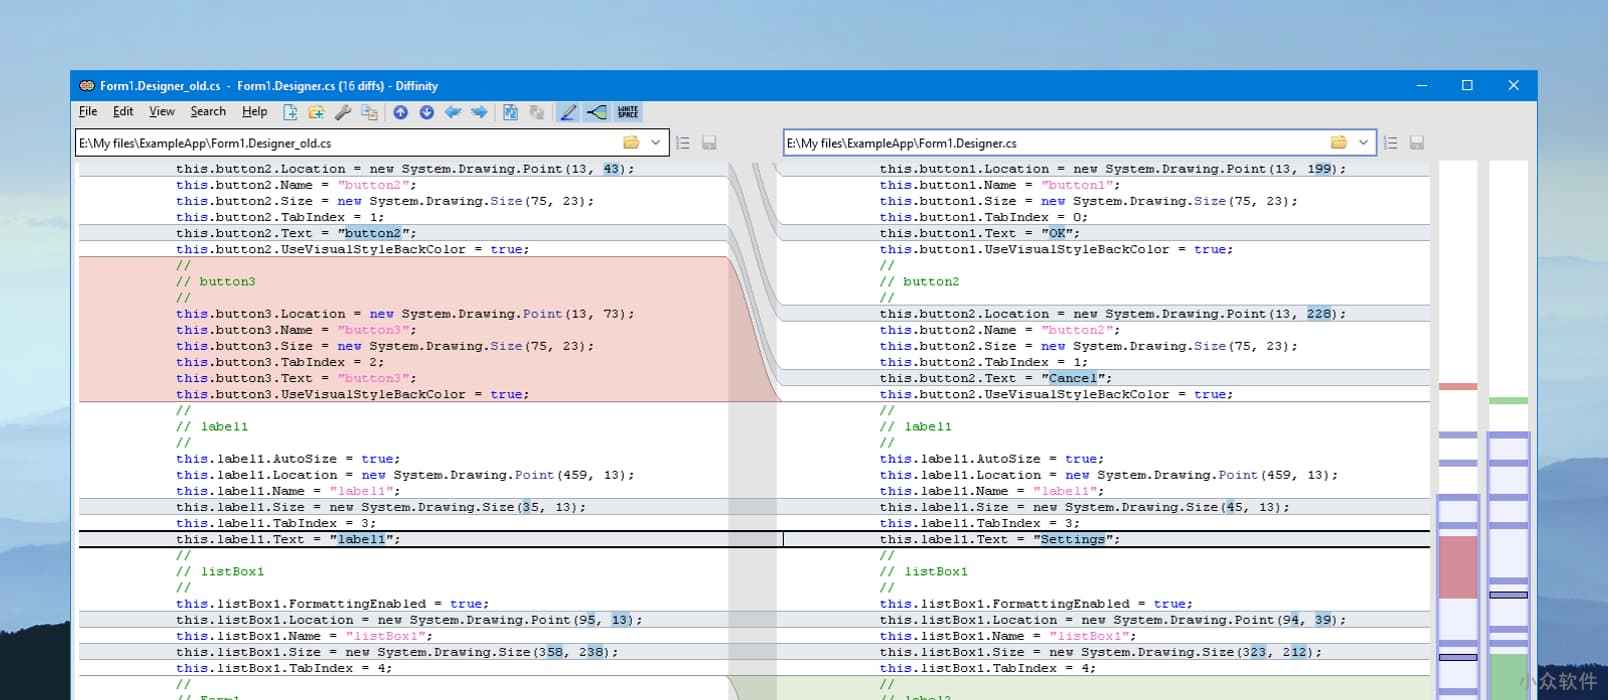
Task: Open the View menu
Action: point(161,112)
